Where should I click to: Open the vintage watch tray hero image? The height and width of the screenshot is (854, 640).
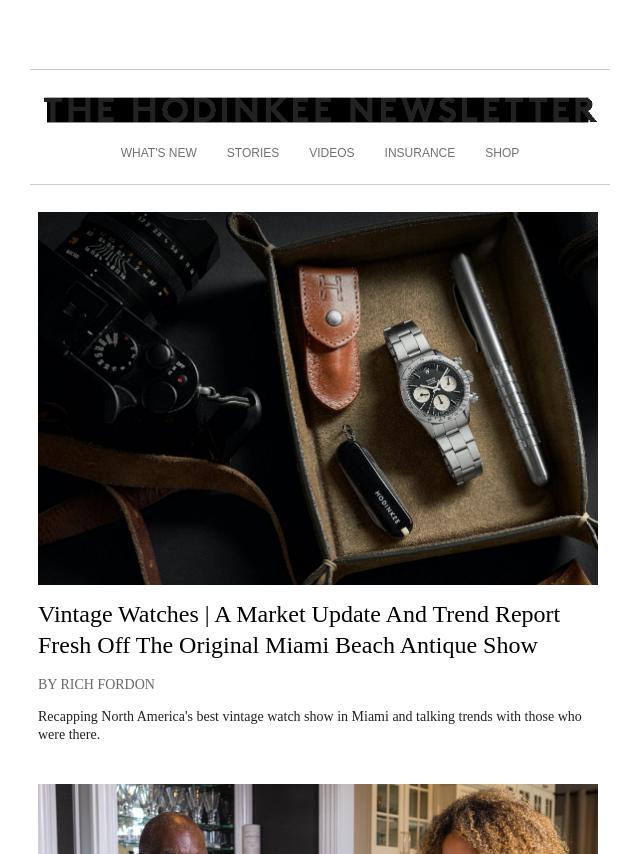pos(318,398)
